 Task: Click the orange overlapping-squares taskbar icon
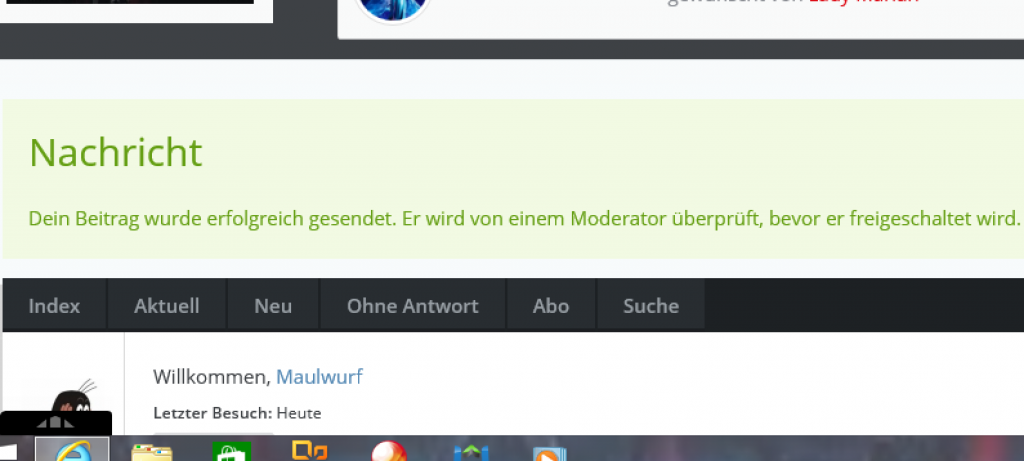(310, 451)
